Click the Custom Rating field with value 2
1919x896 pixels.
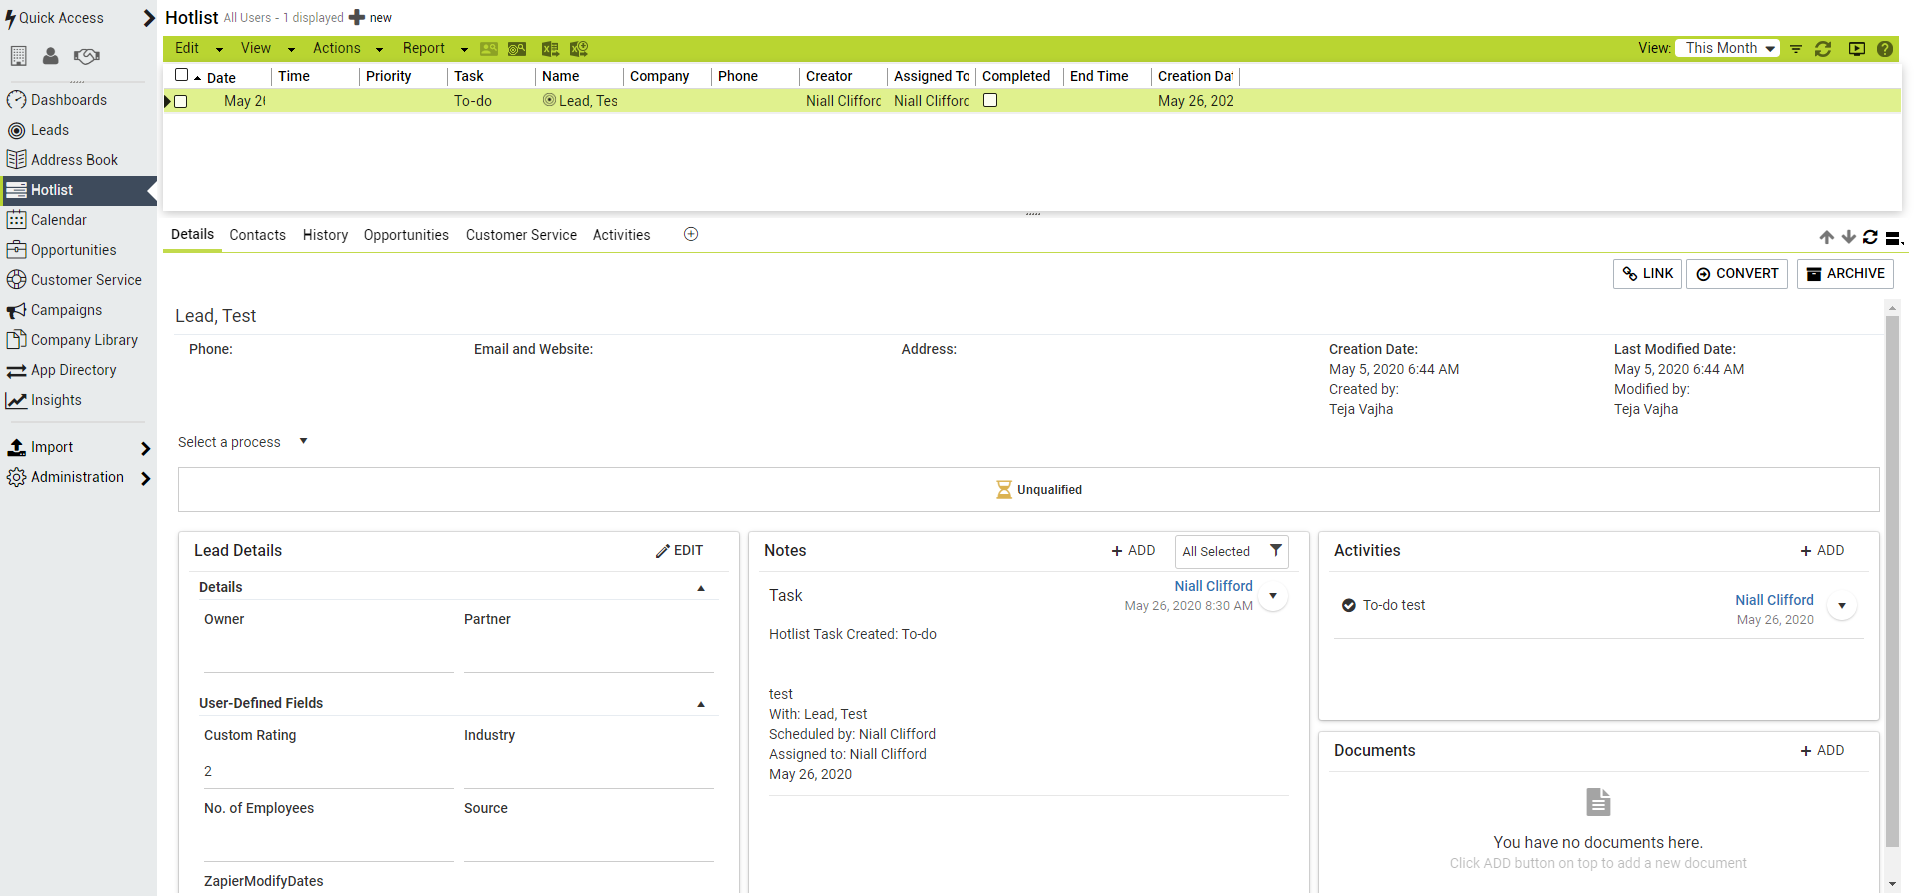pos(327,771)
